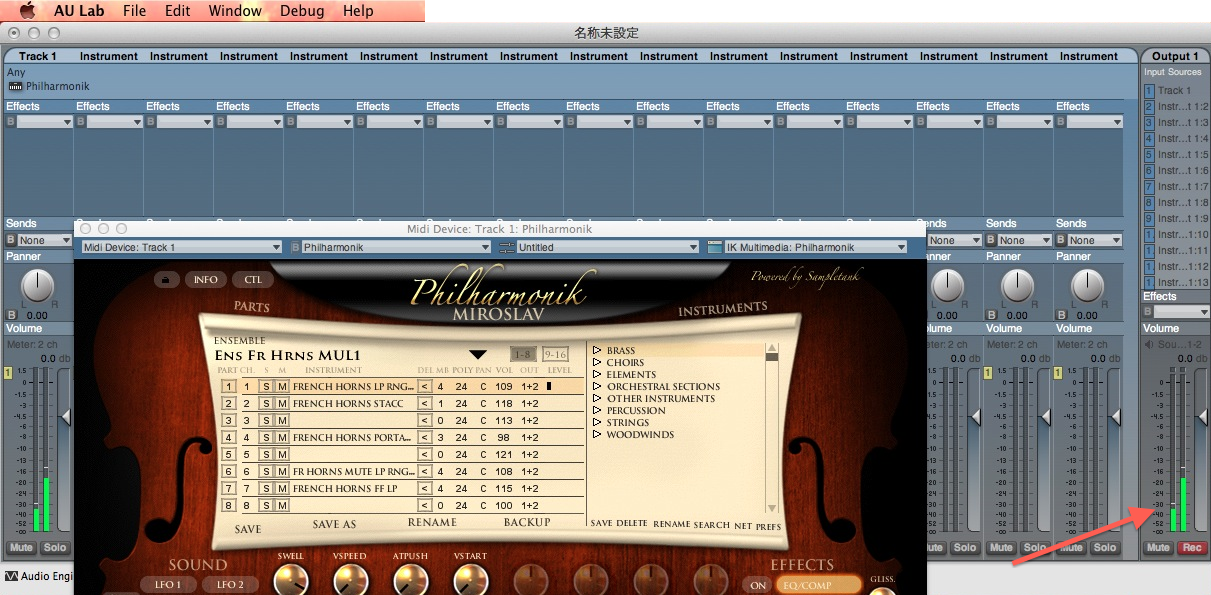
Task: Open the File menu
Action: [134, 11]
